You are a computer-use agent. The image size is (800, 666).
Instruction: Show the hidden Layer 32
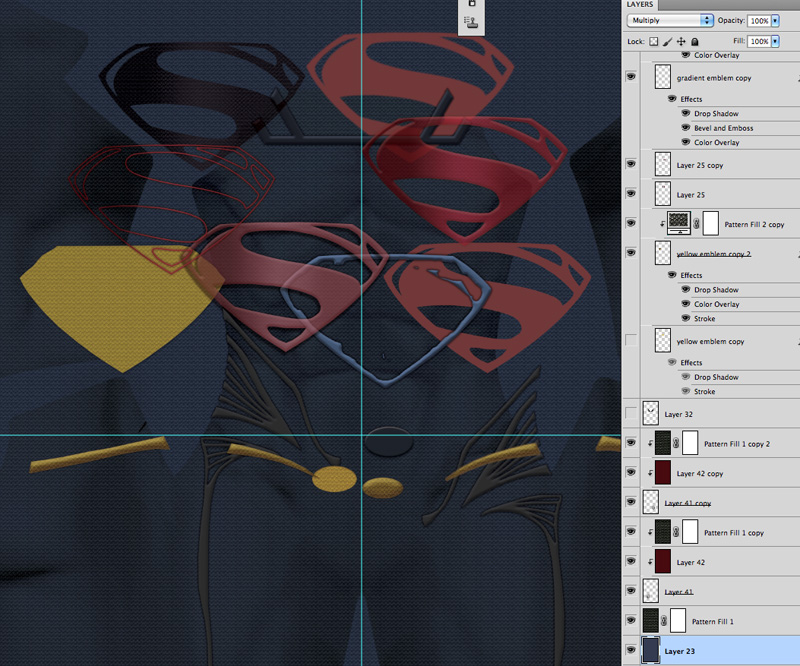coord(631,412)
